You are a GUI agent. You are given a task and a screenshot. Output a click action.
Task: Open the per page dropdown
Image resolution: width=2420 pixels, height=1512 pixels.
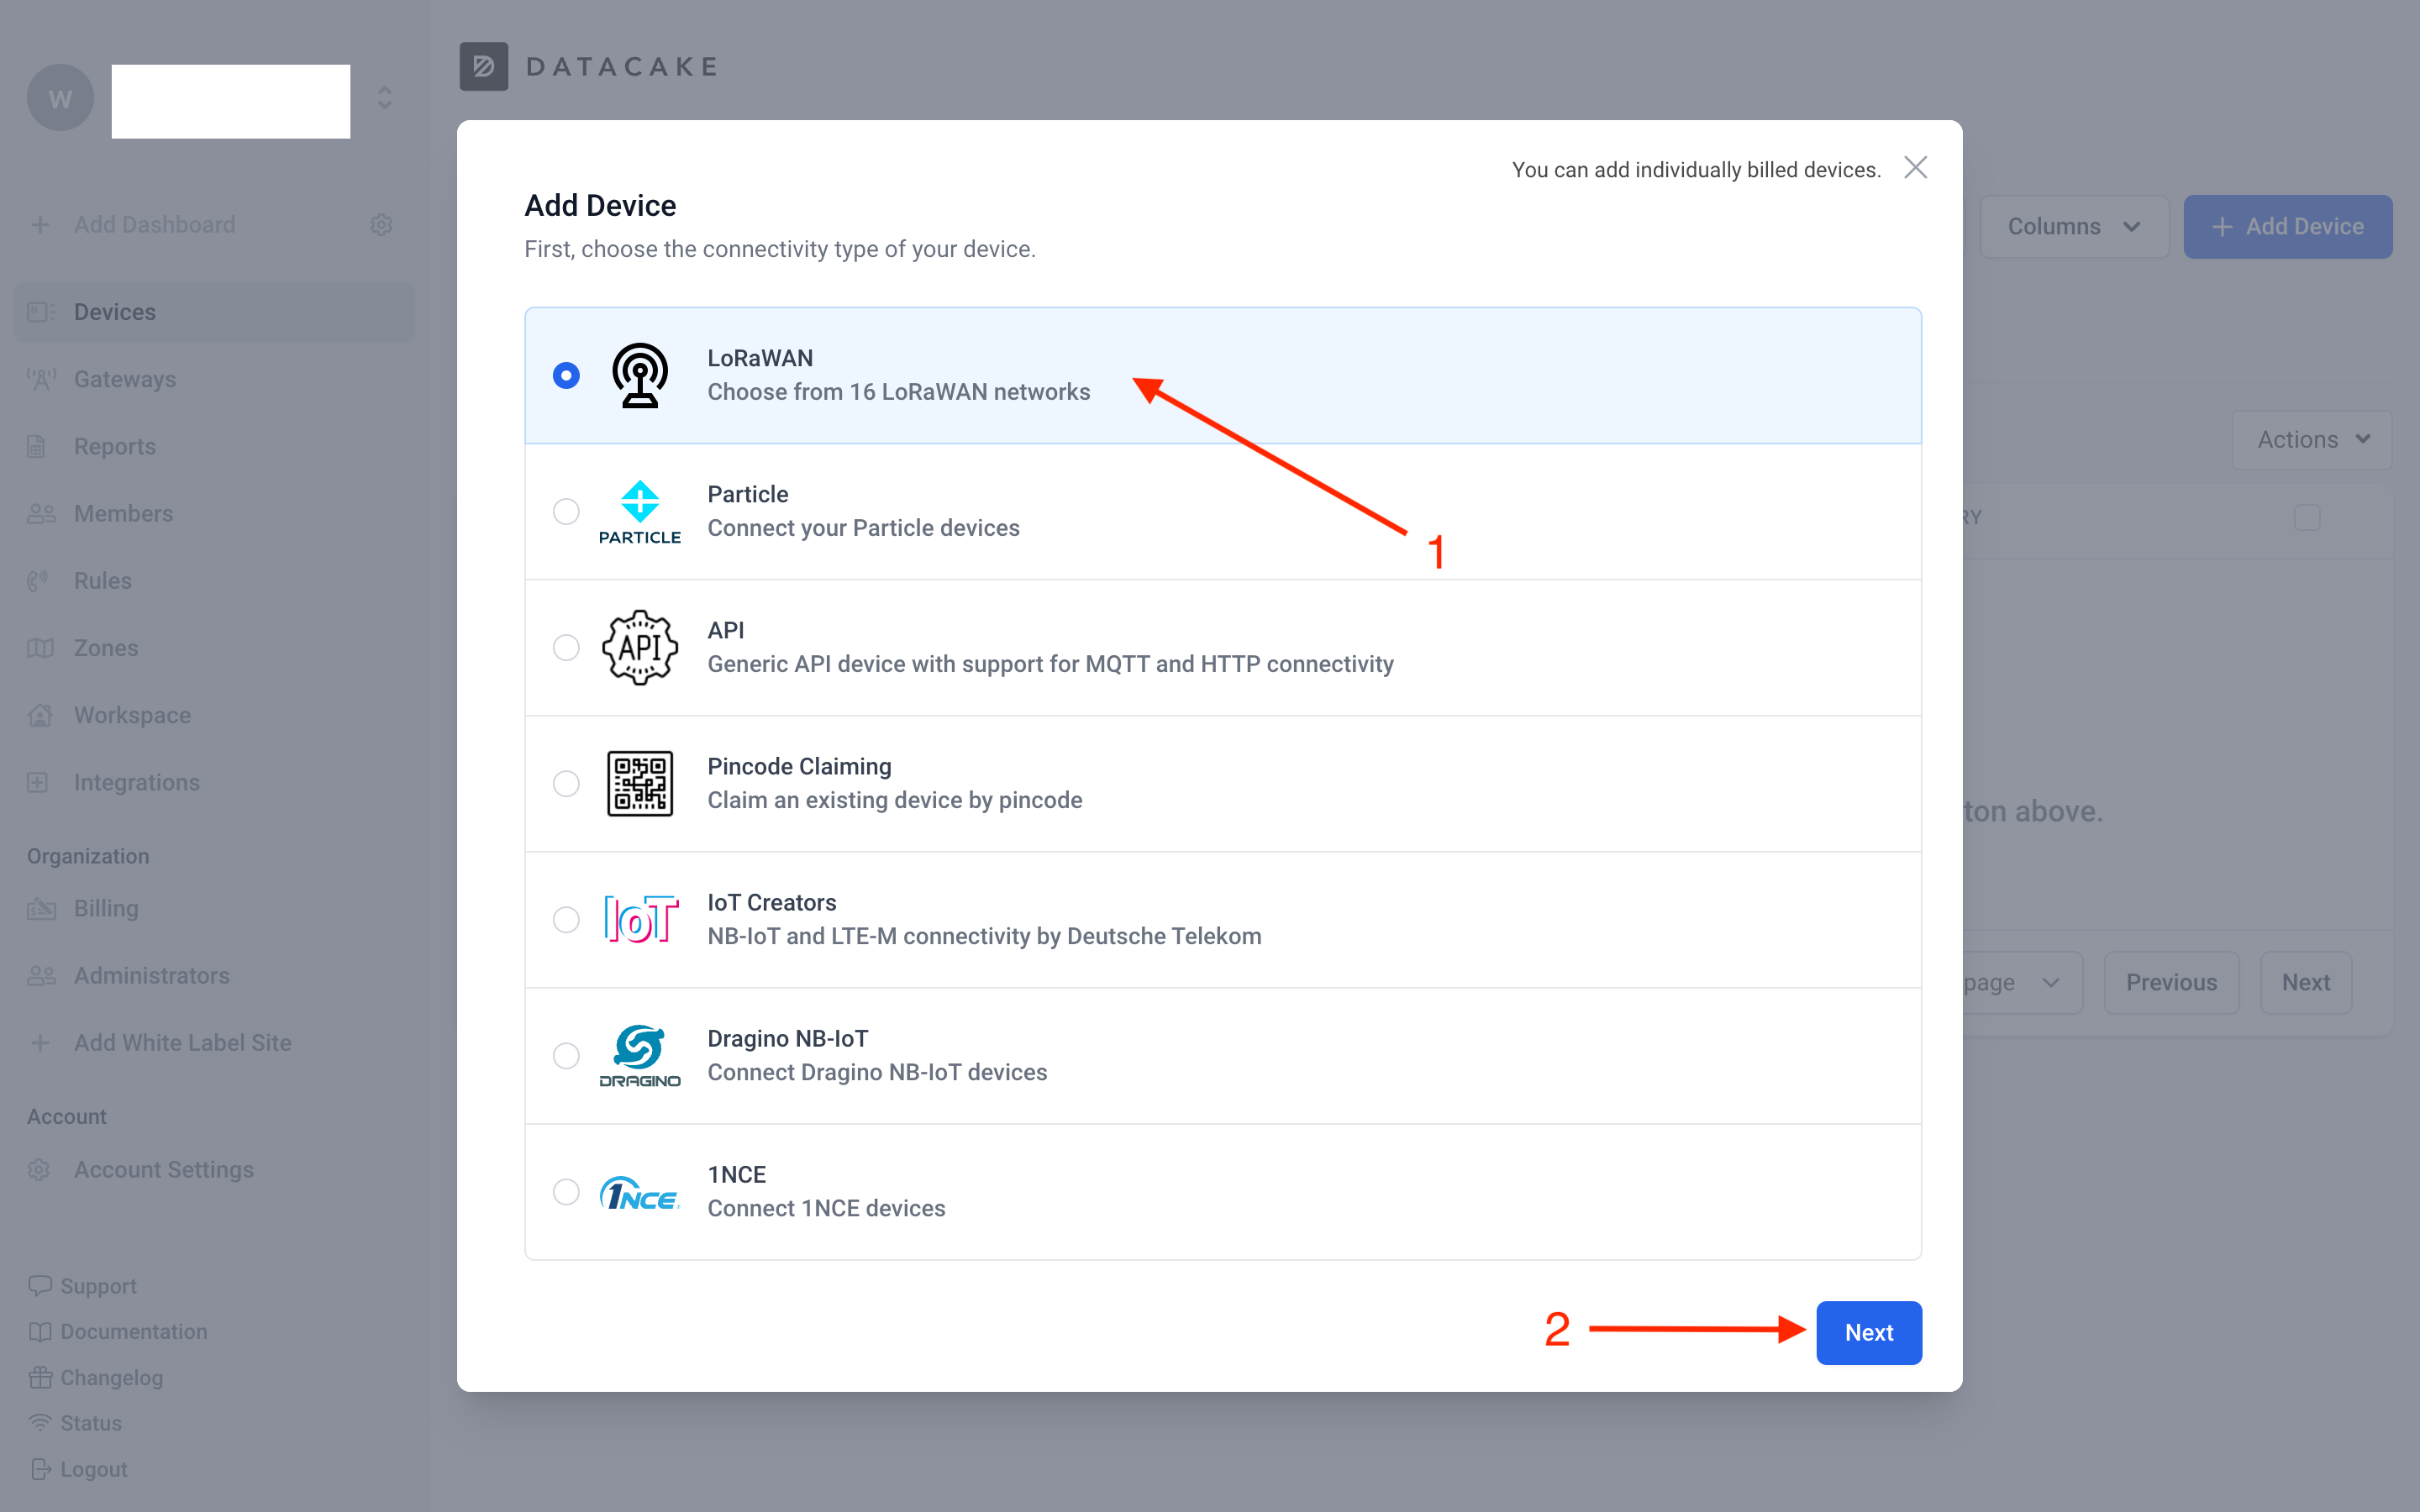click(2022, 982)
